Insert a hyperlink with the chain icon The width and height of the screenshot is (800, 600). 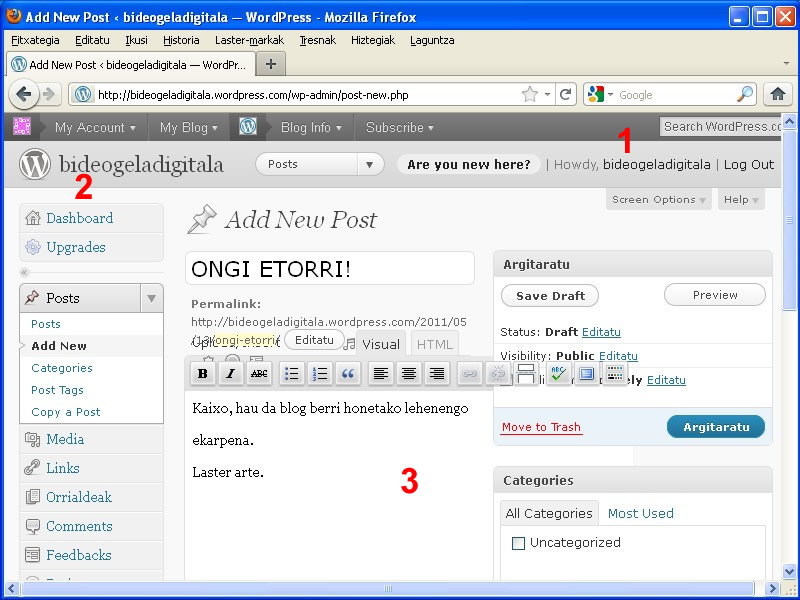tap(469, 374)
